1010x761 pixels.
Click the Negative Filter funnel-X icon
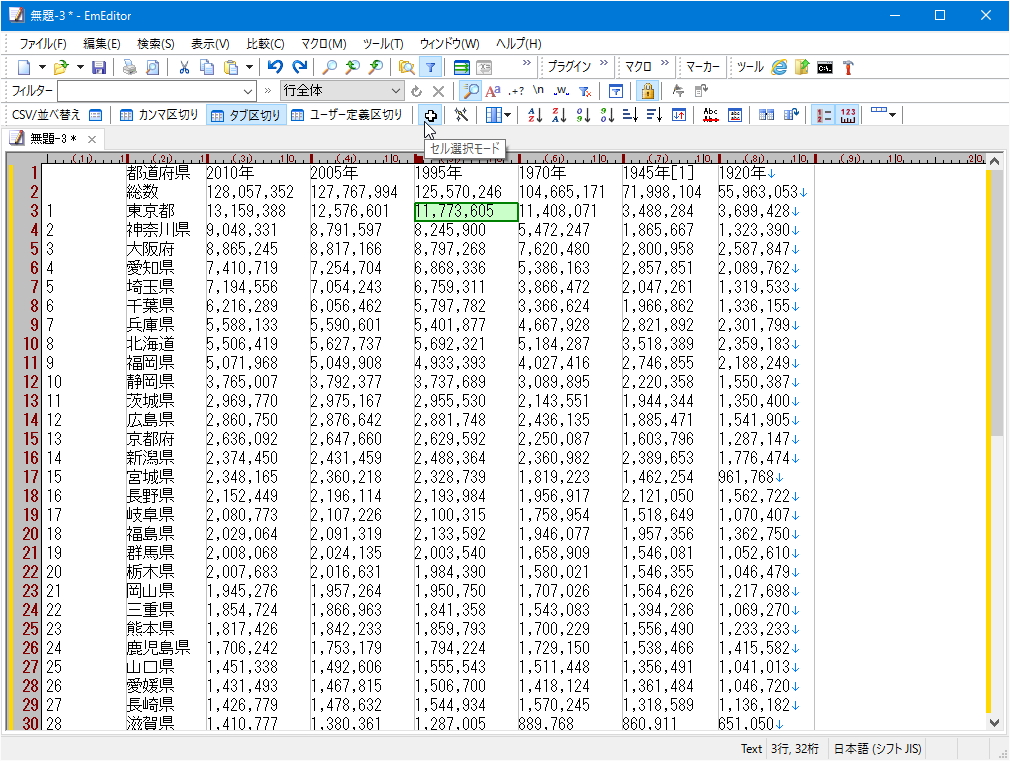(585, 92)
